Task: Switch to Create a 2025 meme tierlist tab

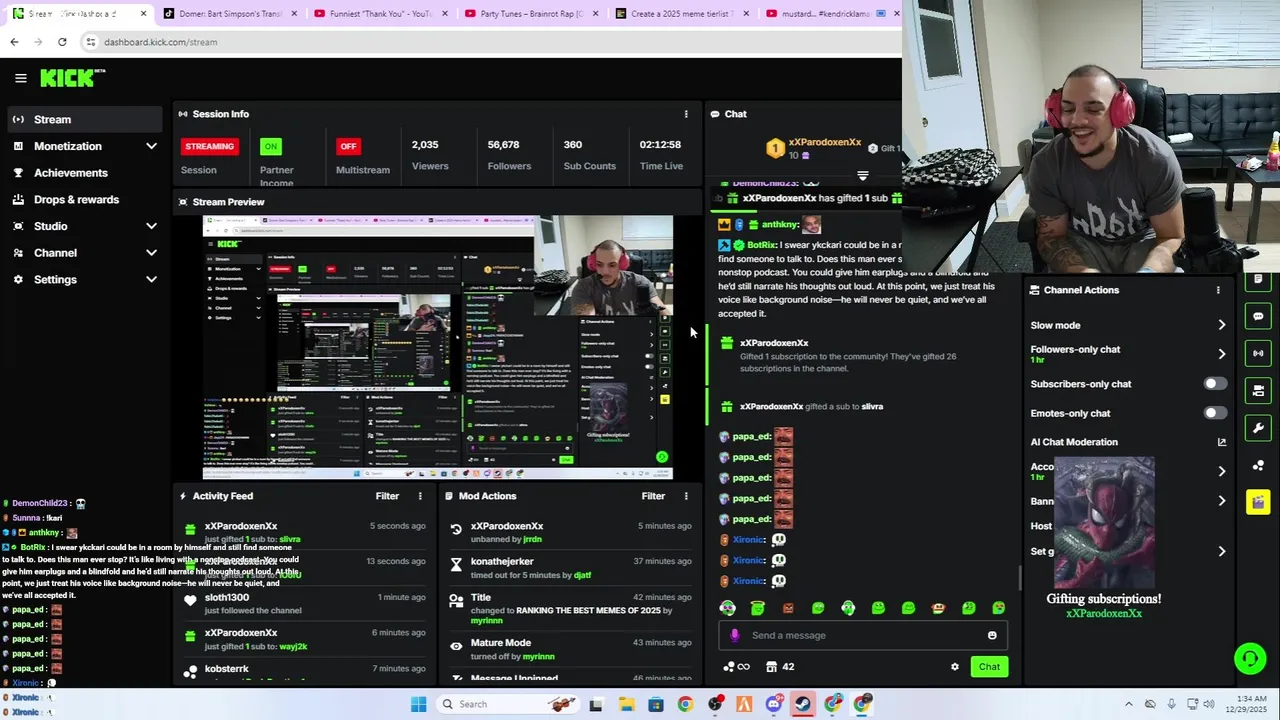Action: coord(683,14)
